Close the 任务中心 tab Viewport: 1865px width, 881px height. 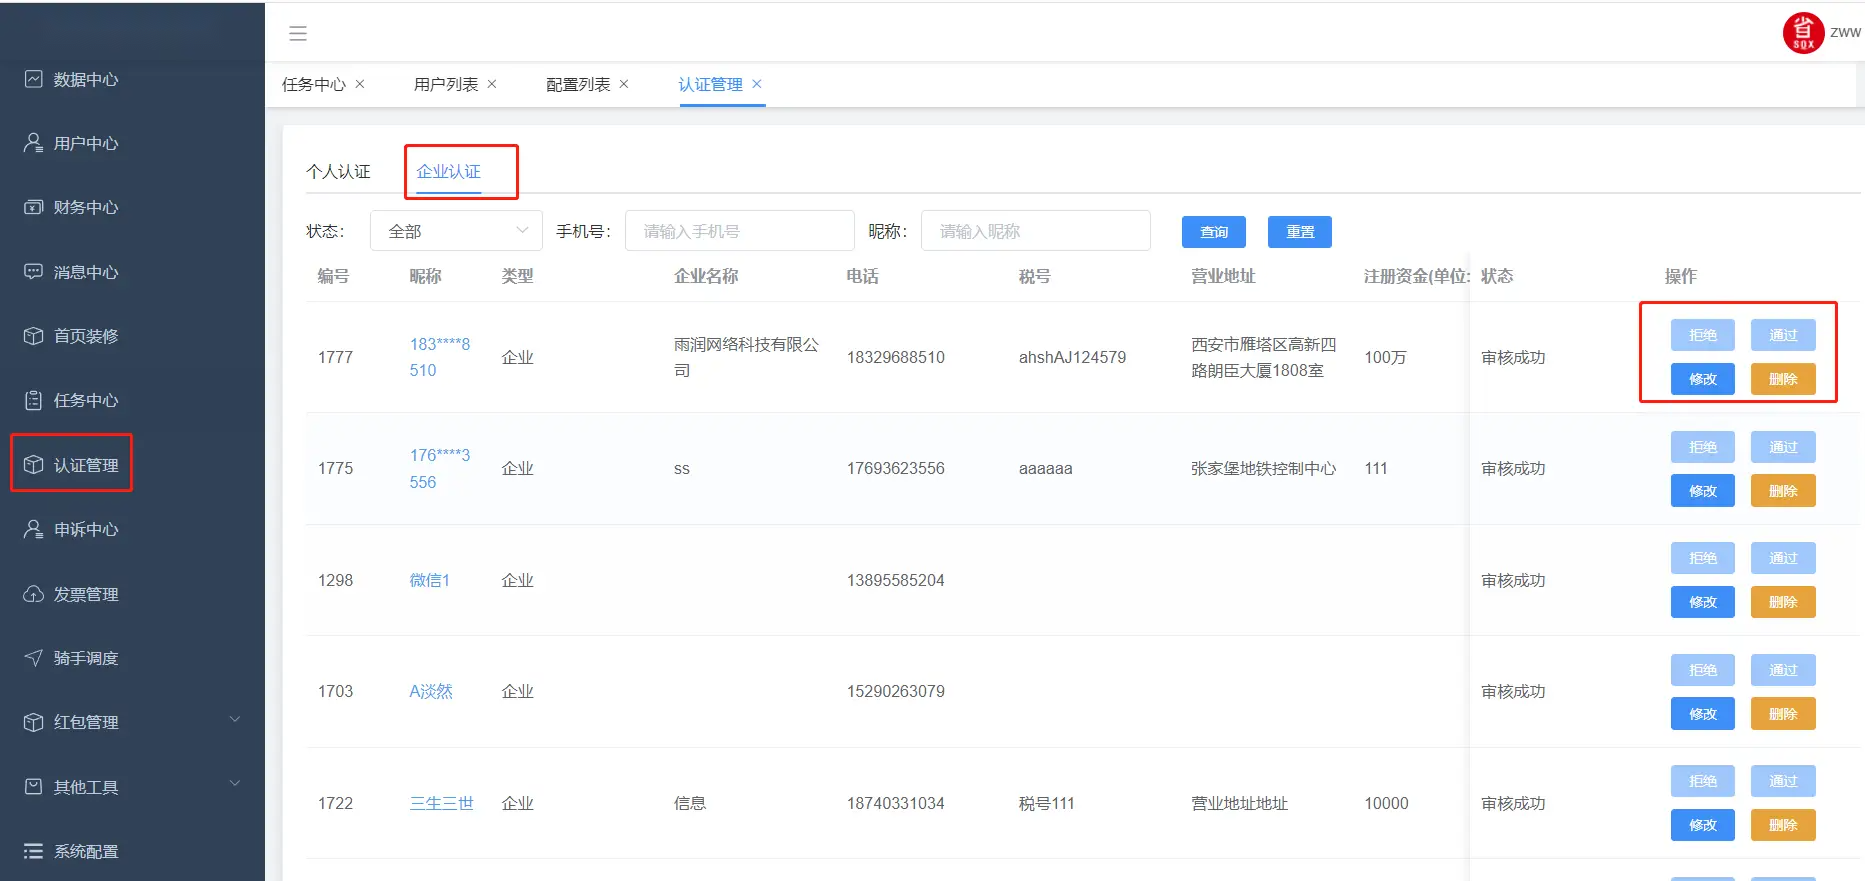(360, 84)
